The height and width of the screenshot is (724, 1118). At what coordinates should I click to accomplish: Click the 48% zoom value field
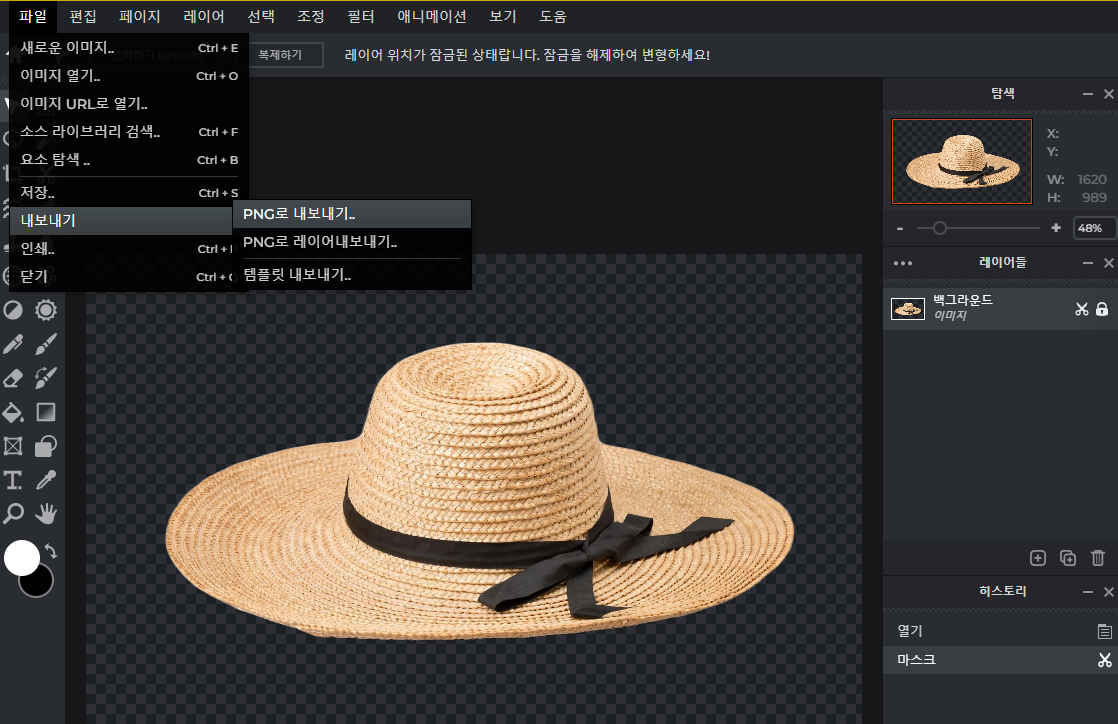point(1094,228)
